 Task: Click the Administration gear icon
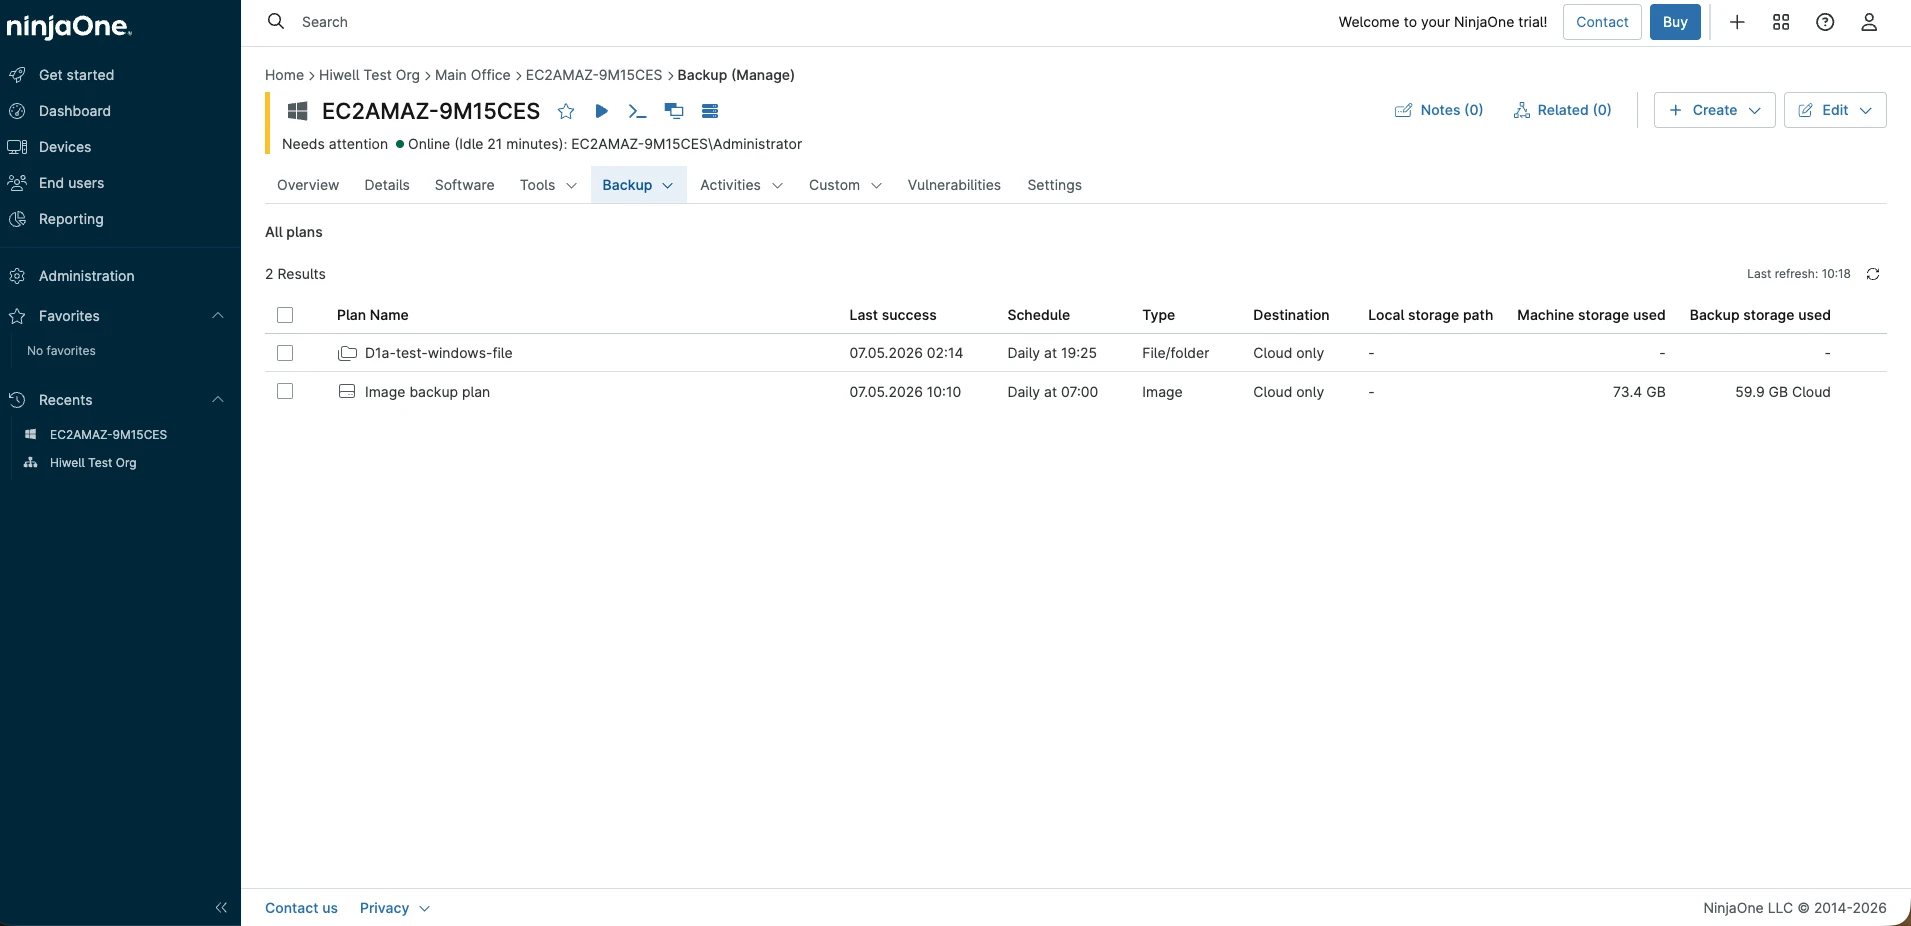click(17, 276)
